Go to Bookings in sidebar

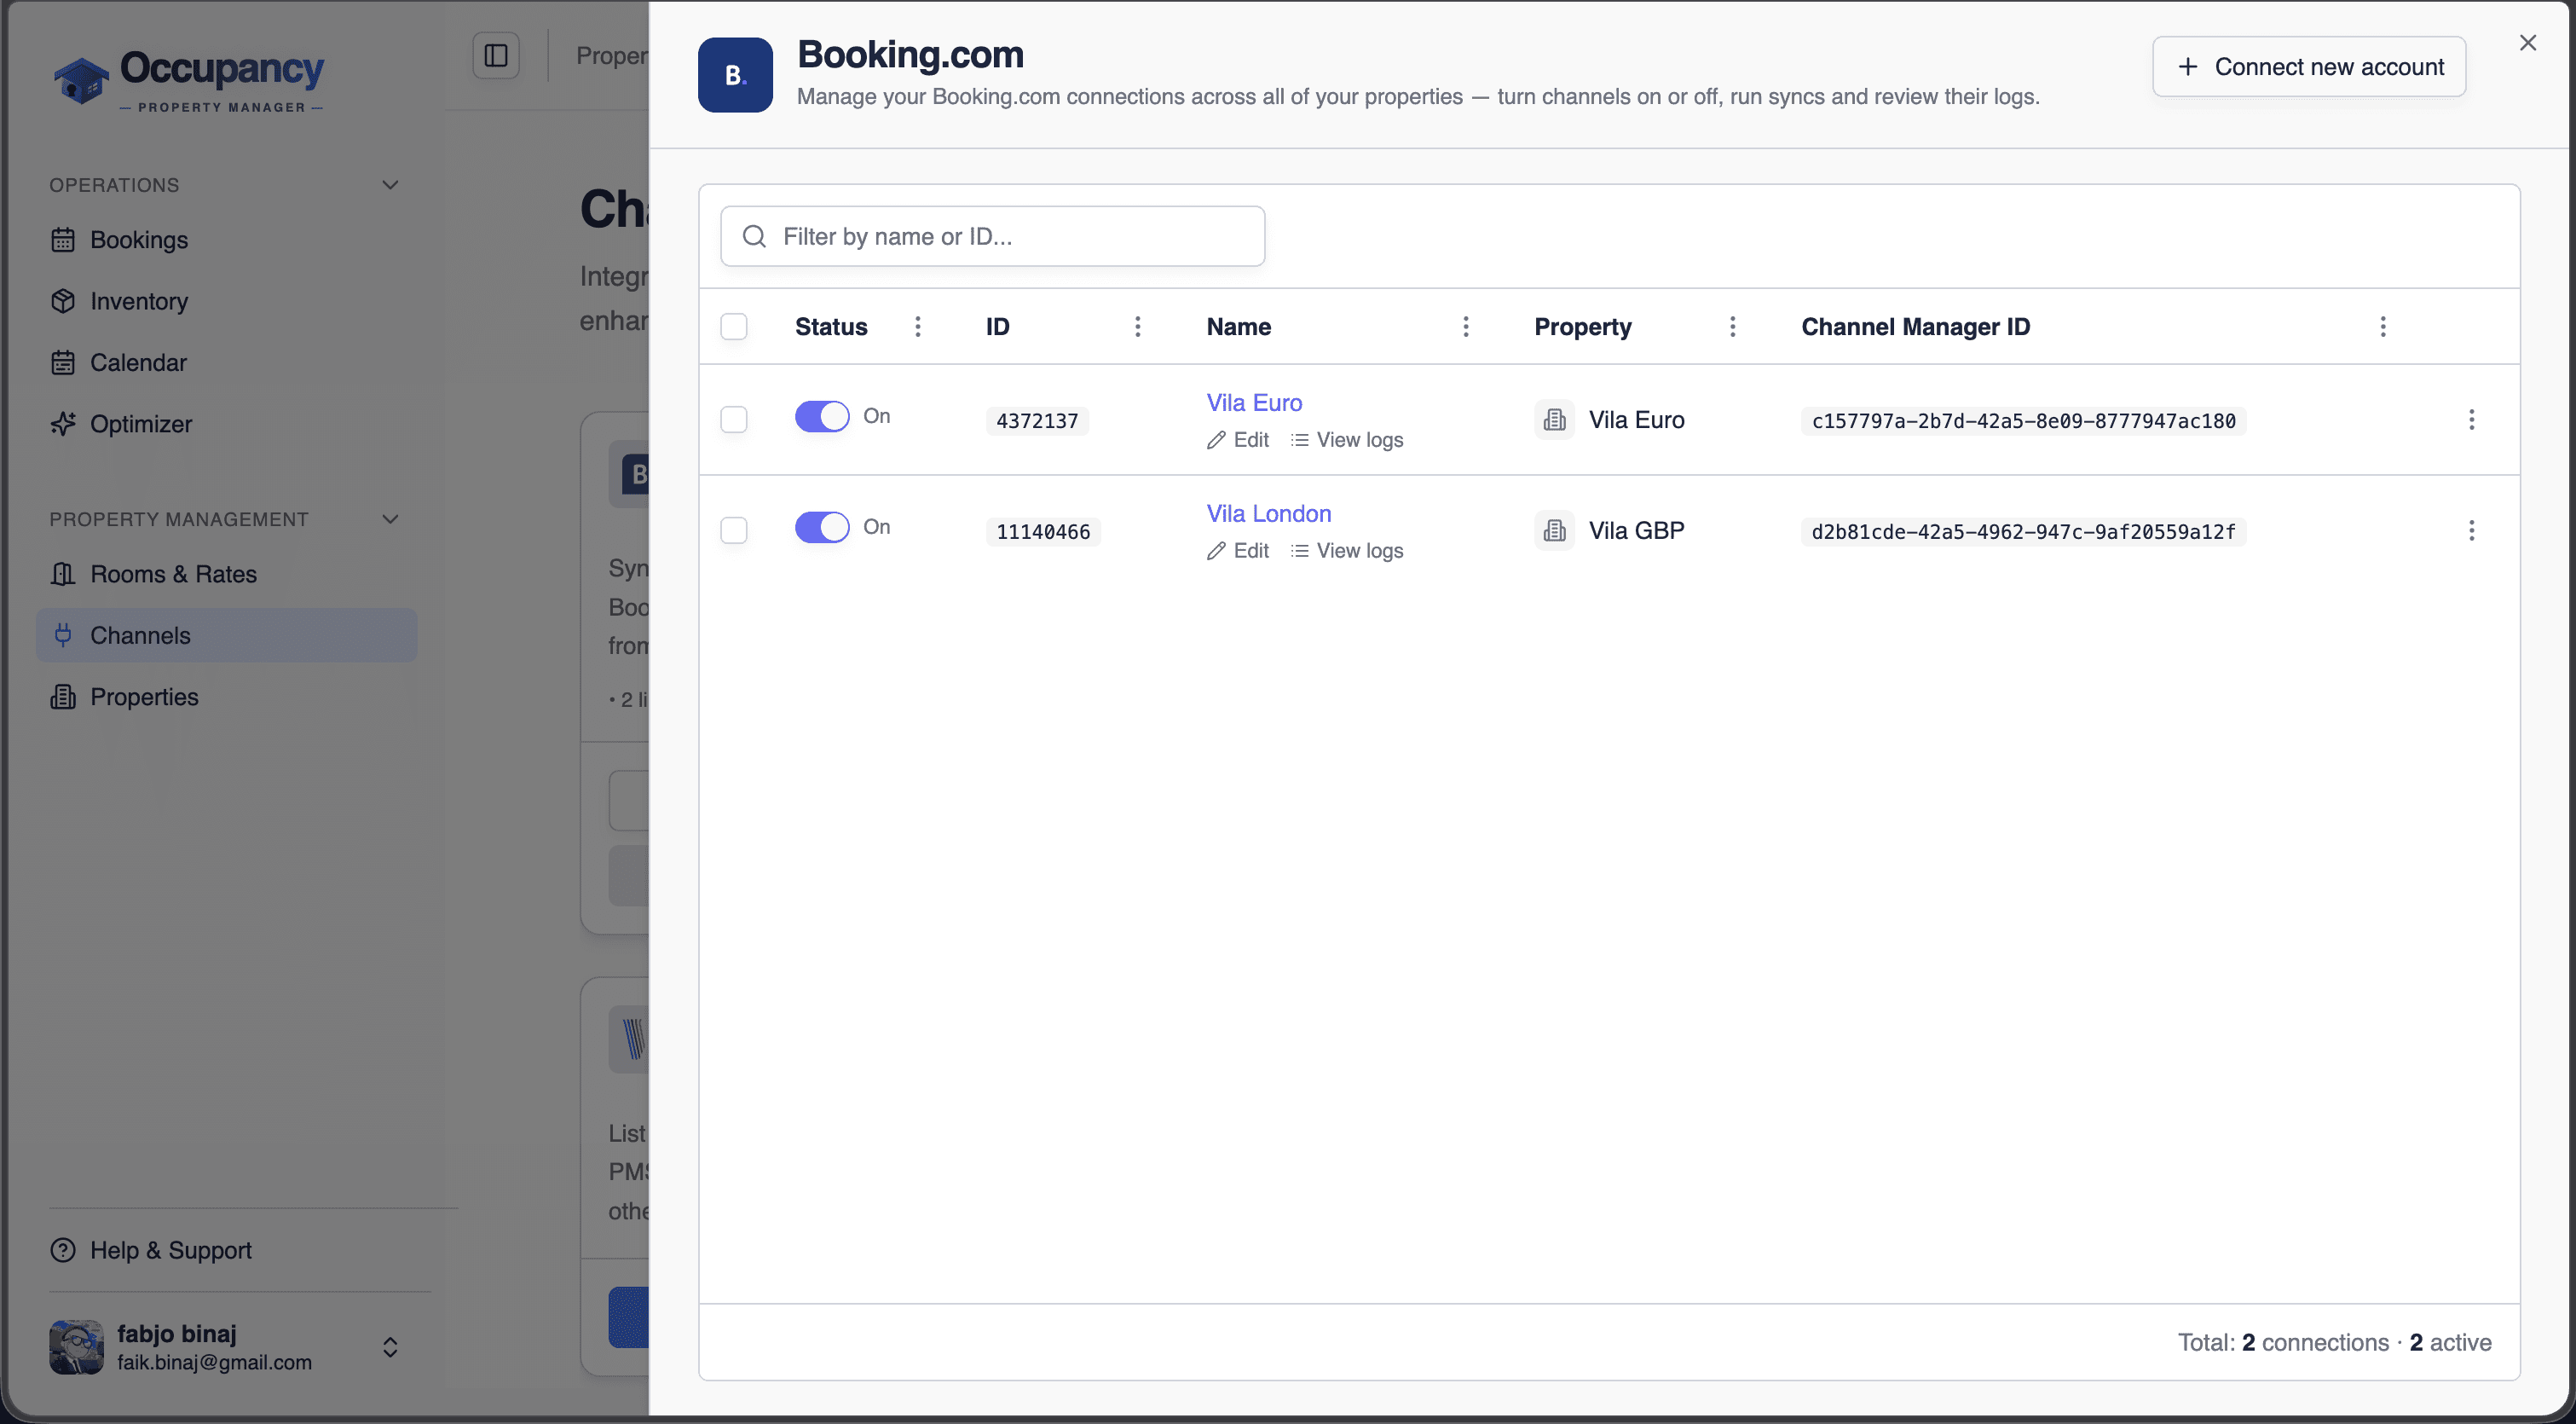pos(226,240)
